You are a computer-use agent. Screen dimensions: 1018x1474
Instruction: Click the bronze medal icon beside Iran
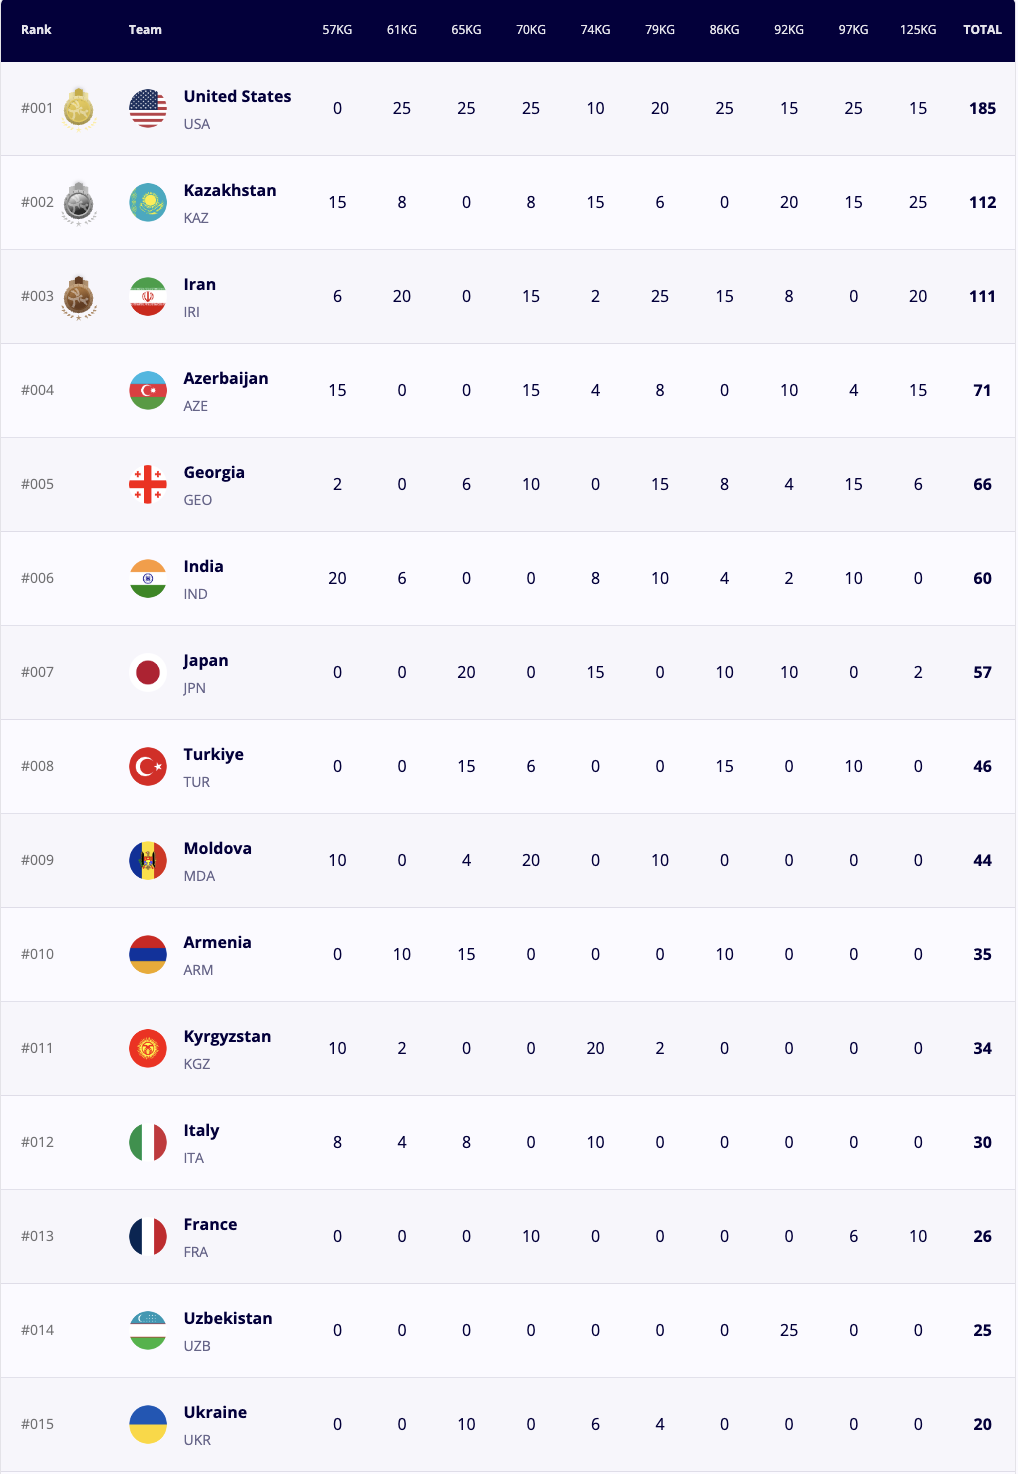pos(78,296)
